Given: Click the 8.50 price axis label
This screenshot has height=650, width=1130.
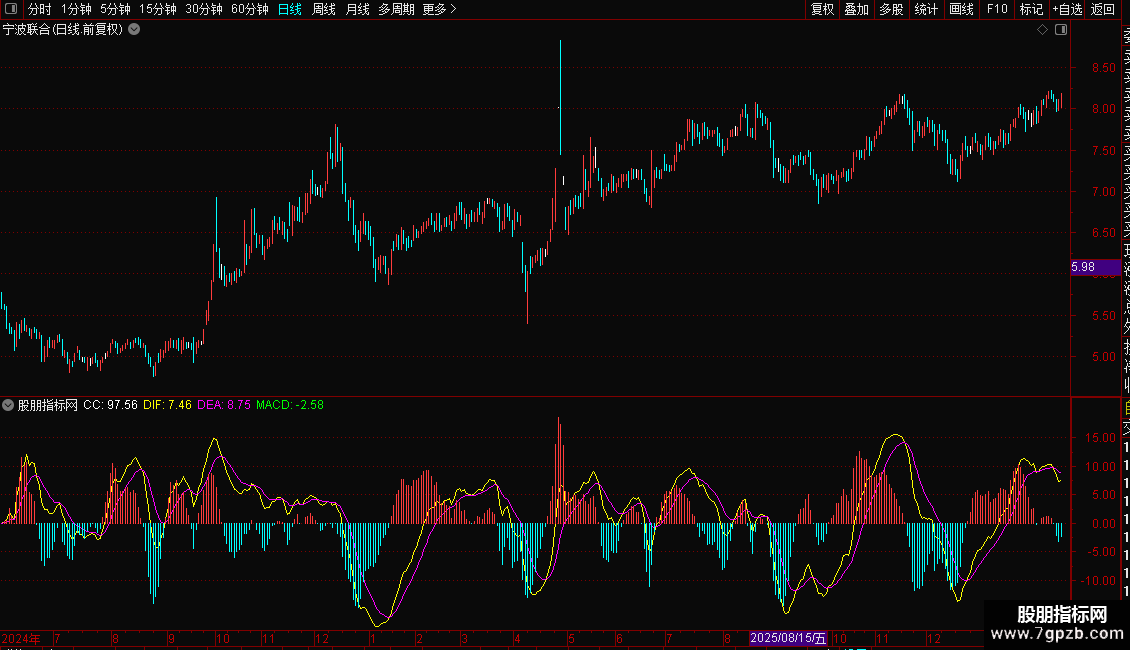Looking at the screenshot, I should (1103, 68).
